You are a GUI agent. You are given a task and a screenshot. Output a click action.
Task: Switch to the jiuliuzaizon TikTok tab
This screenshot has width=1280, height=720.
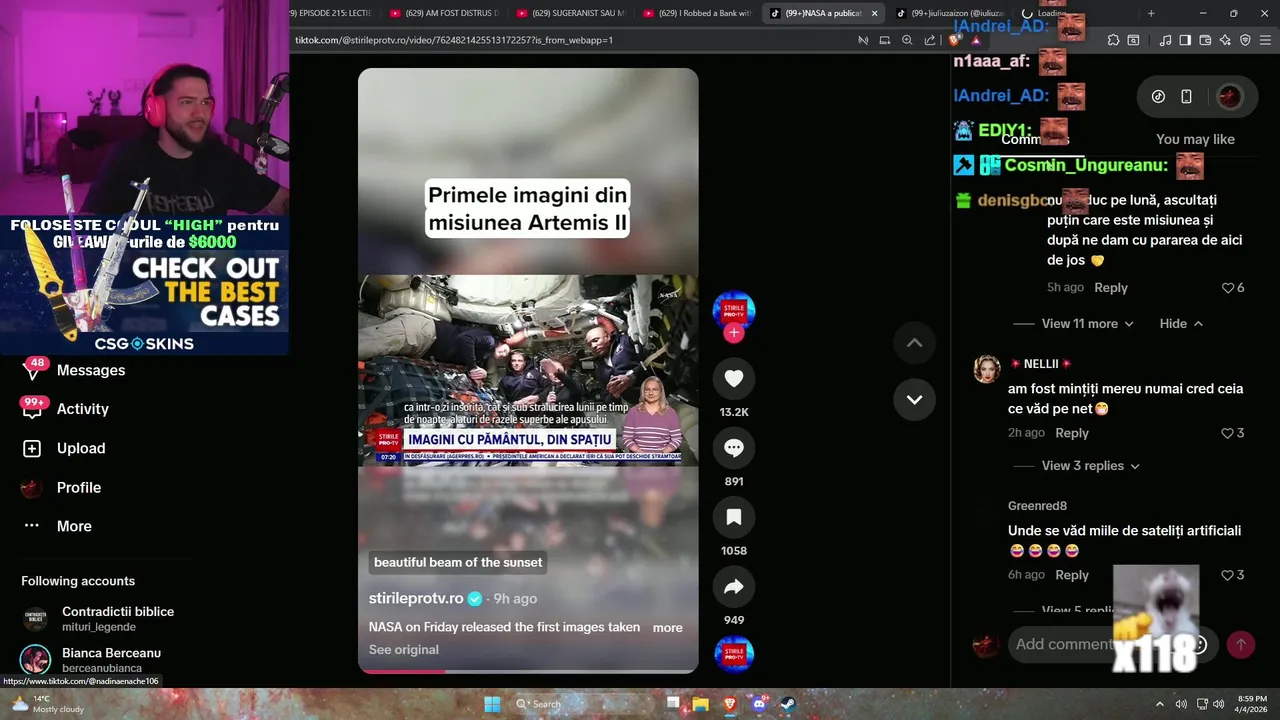click(x=950, y=13)
